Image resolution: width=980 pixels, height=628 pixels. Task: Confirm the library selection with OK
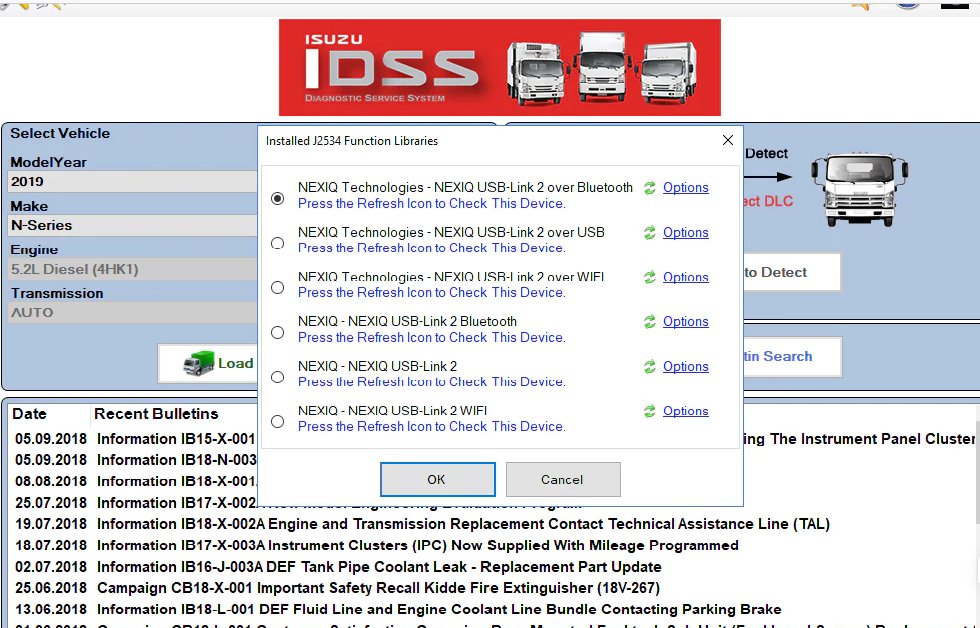(438, 479)
